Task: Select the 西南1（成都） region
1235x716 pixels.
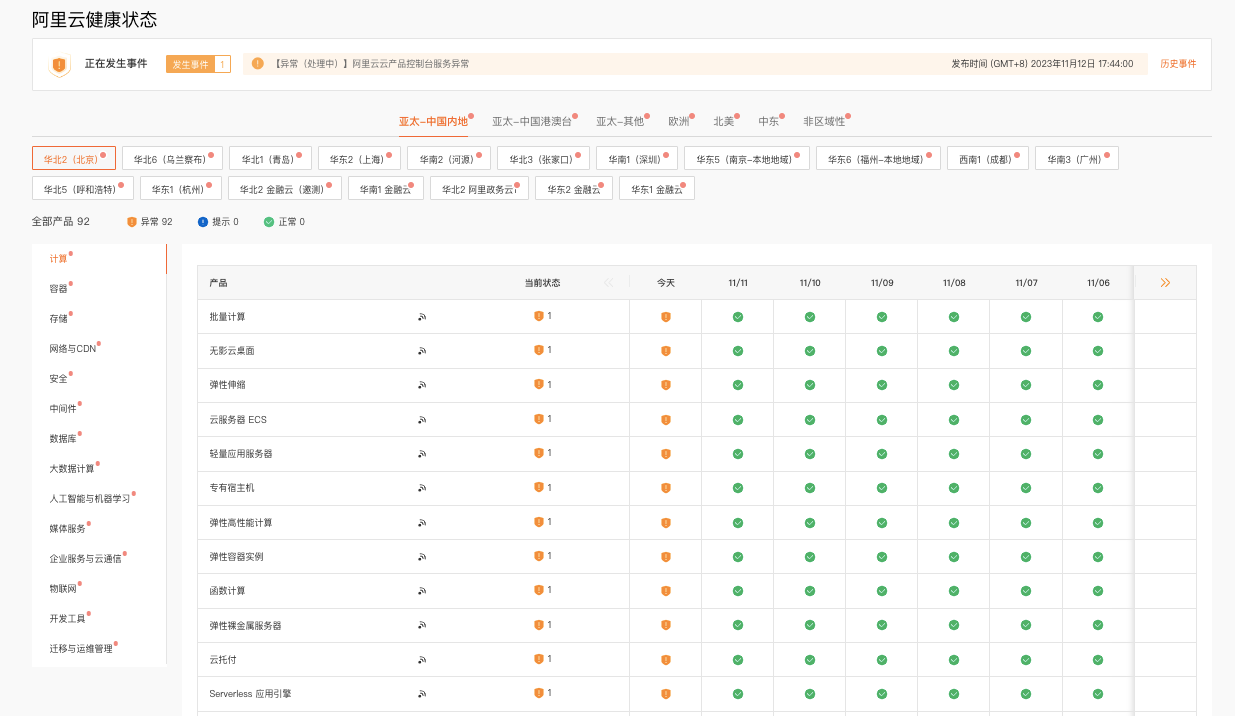Action: coord(988,159)
